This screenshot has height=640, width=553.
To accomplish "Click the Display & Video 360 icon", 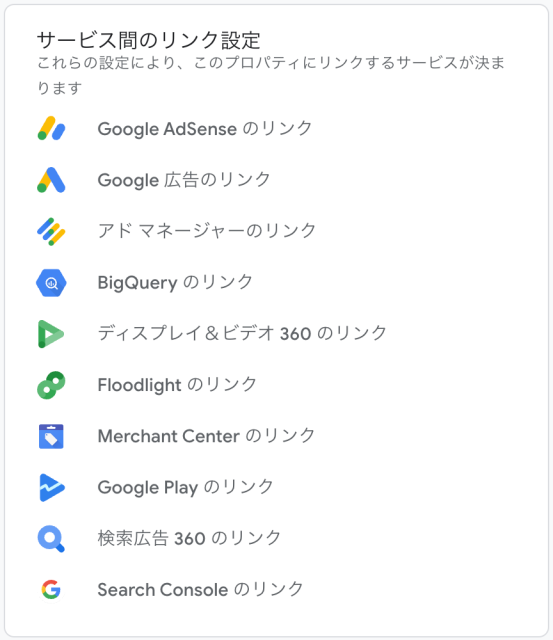I will tap(51, 334).
